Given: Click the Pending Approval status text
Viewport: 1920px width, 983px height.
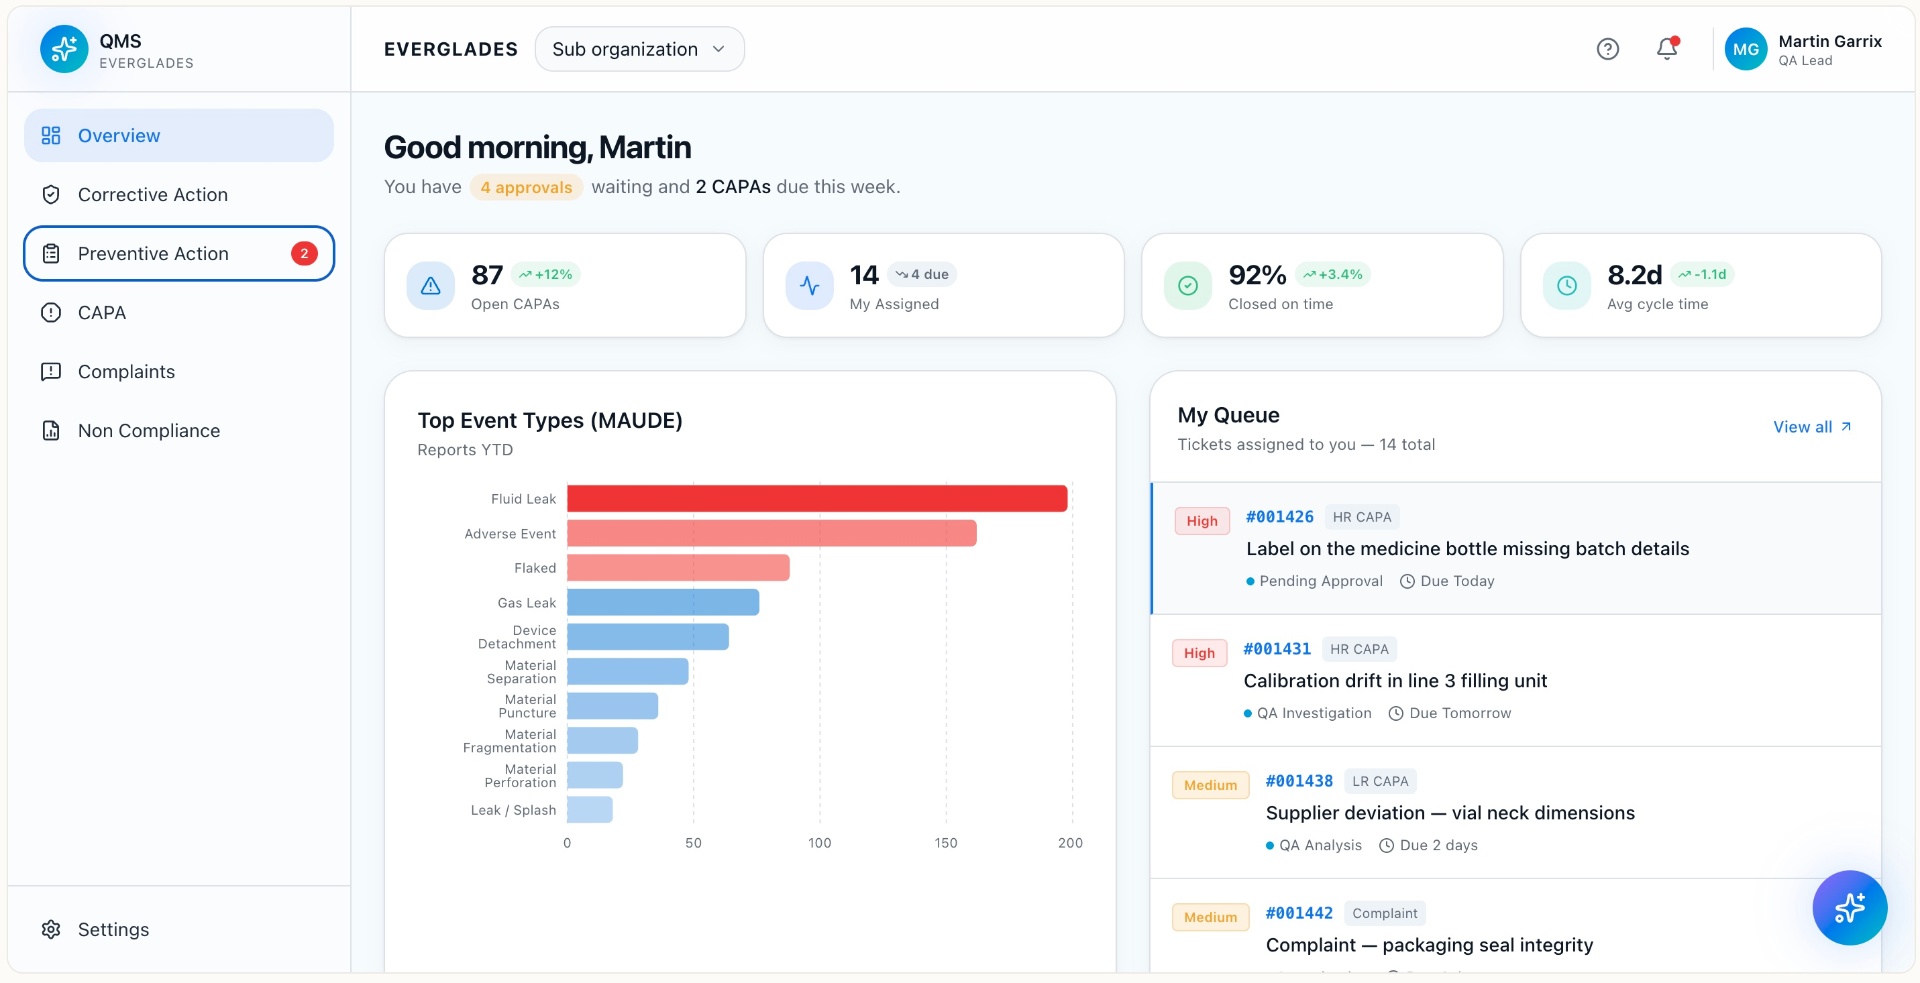Looking at the screenshot, I should (x=1321, y=581).
